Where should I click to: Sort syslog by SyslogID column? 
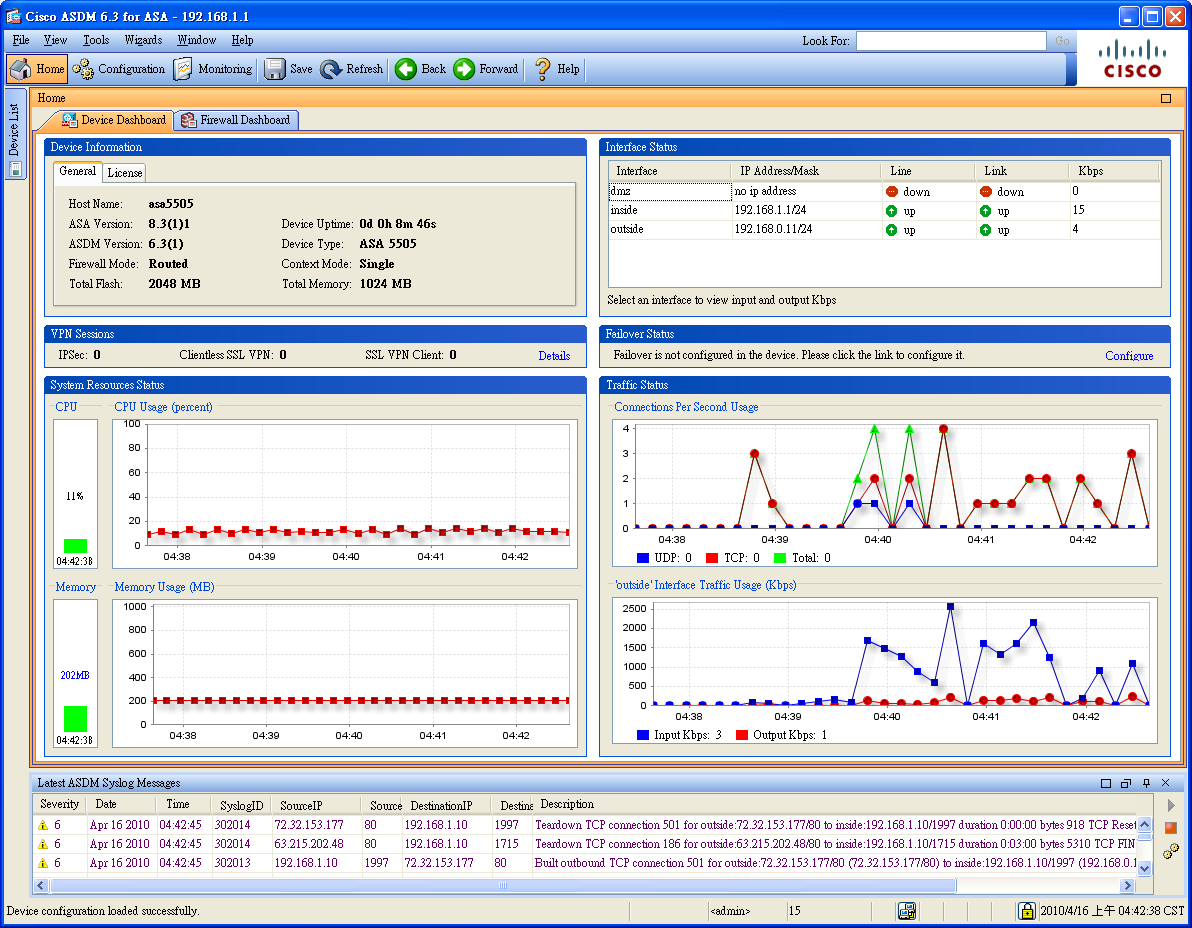(242, 805)
